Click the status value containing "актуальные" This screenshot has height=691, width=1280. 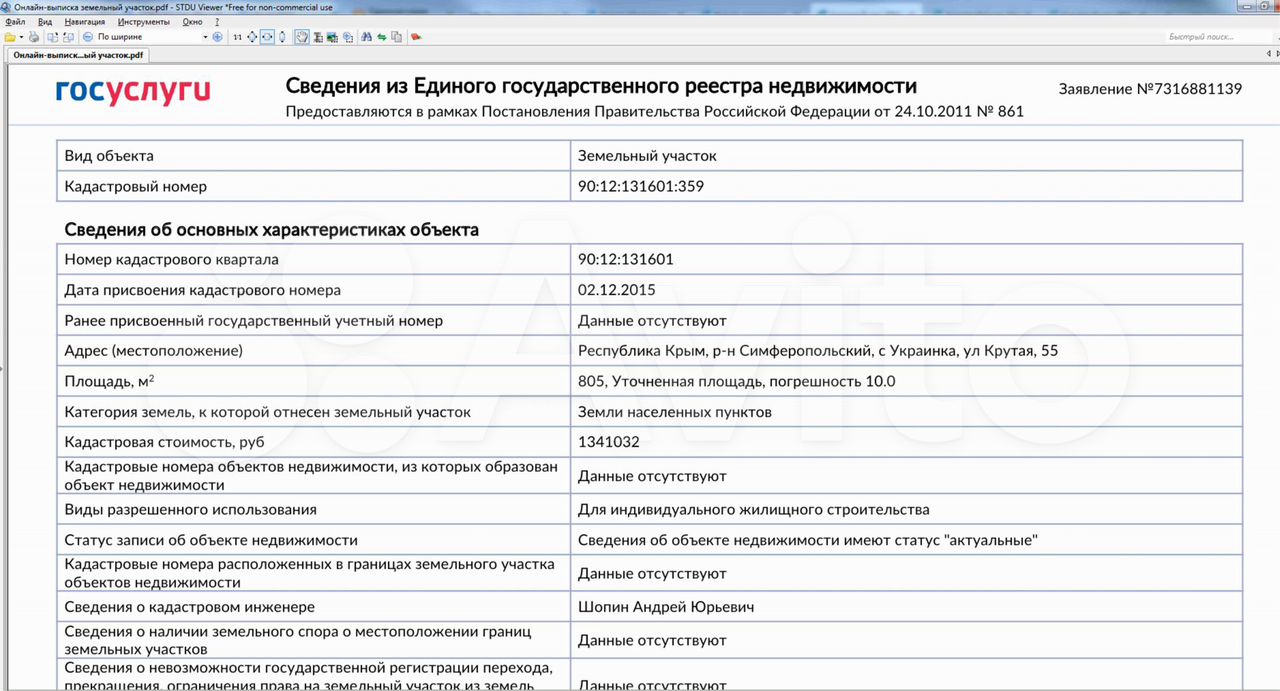coord(808,540)
